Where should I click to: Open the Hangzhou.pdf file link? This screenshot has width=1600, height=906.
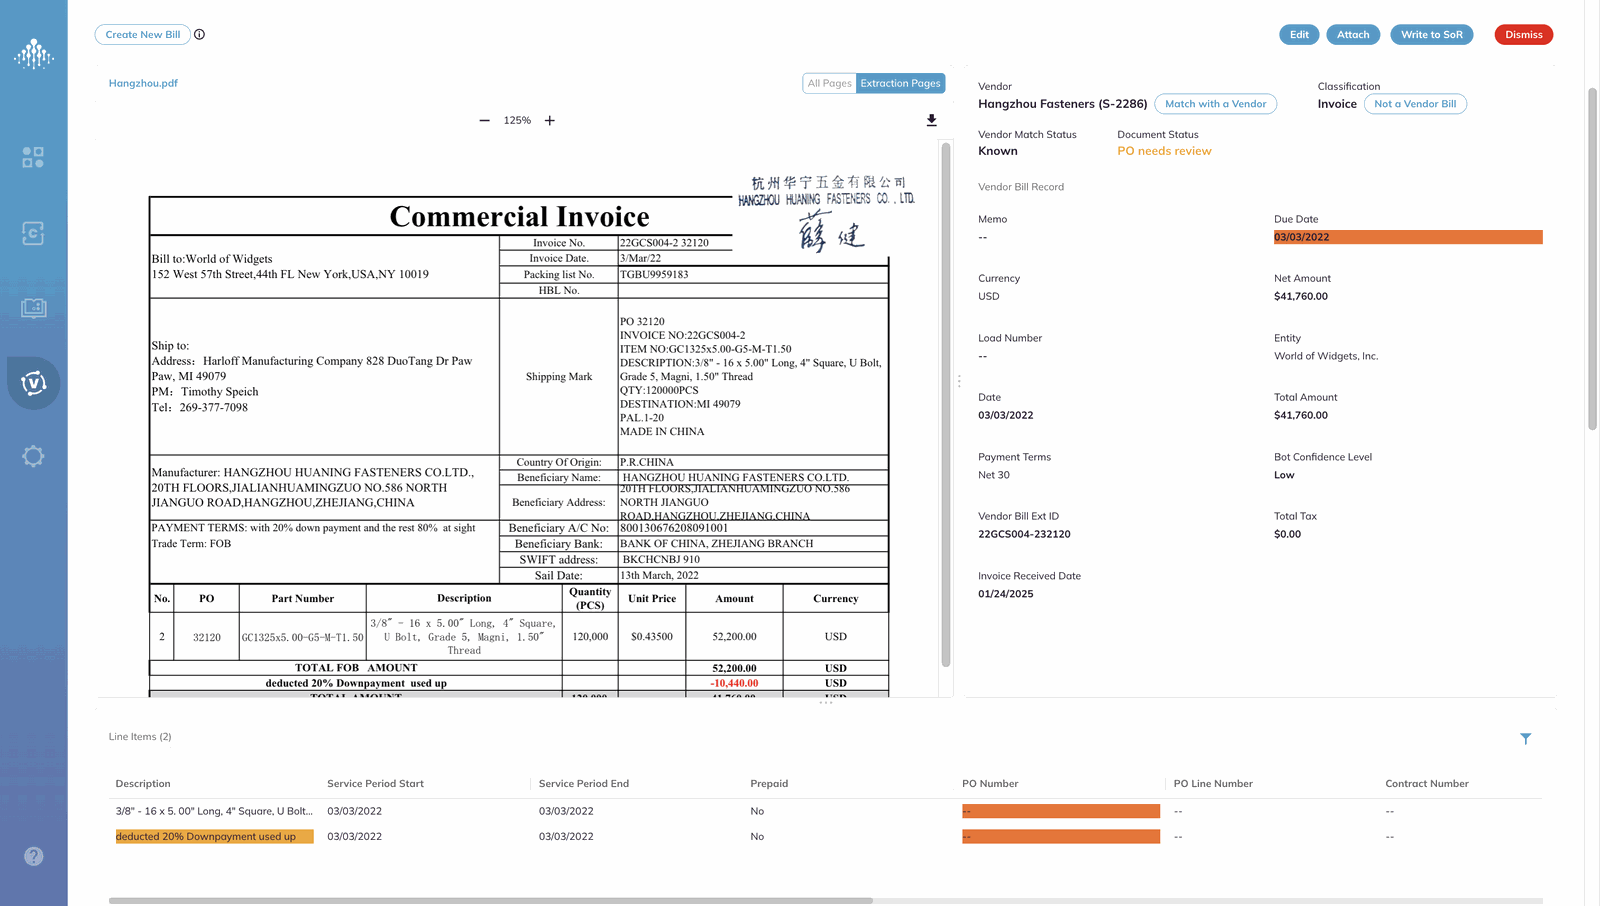(143, 83)
